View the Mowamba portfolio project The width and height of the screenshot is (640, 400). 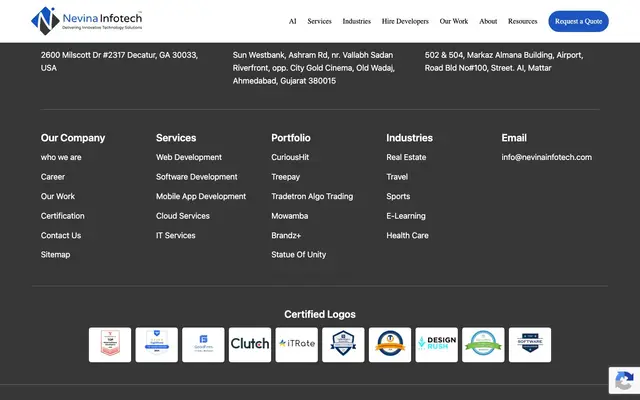[290, 216]
